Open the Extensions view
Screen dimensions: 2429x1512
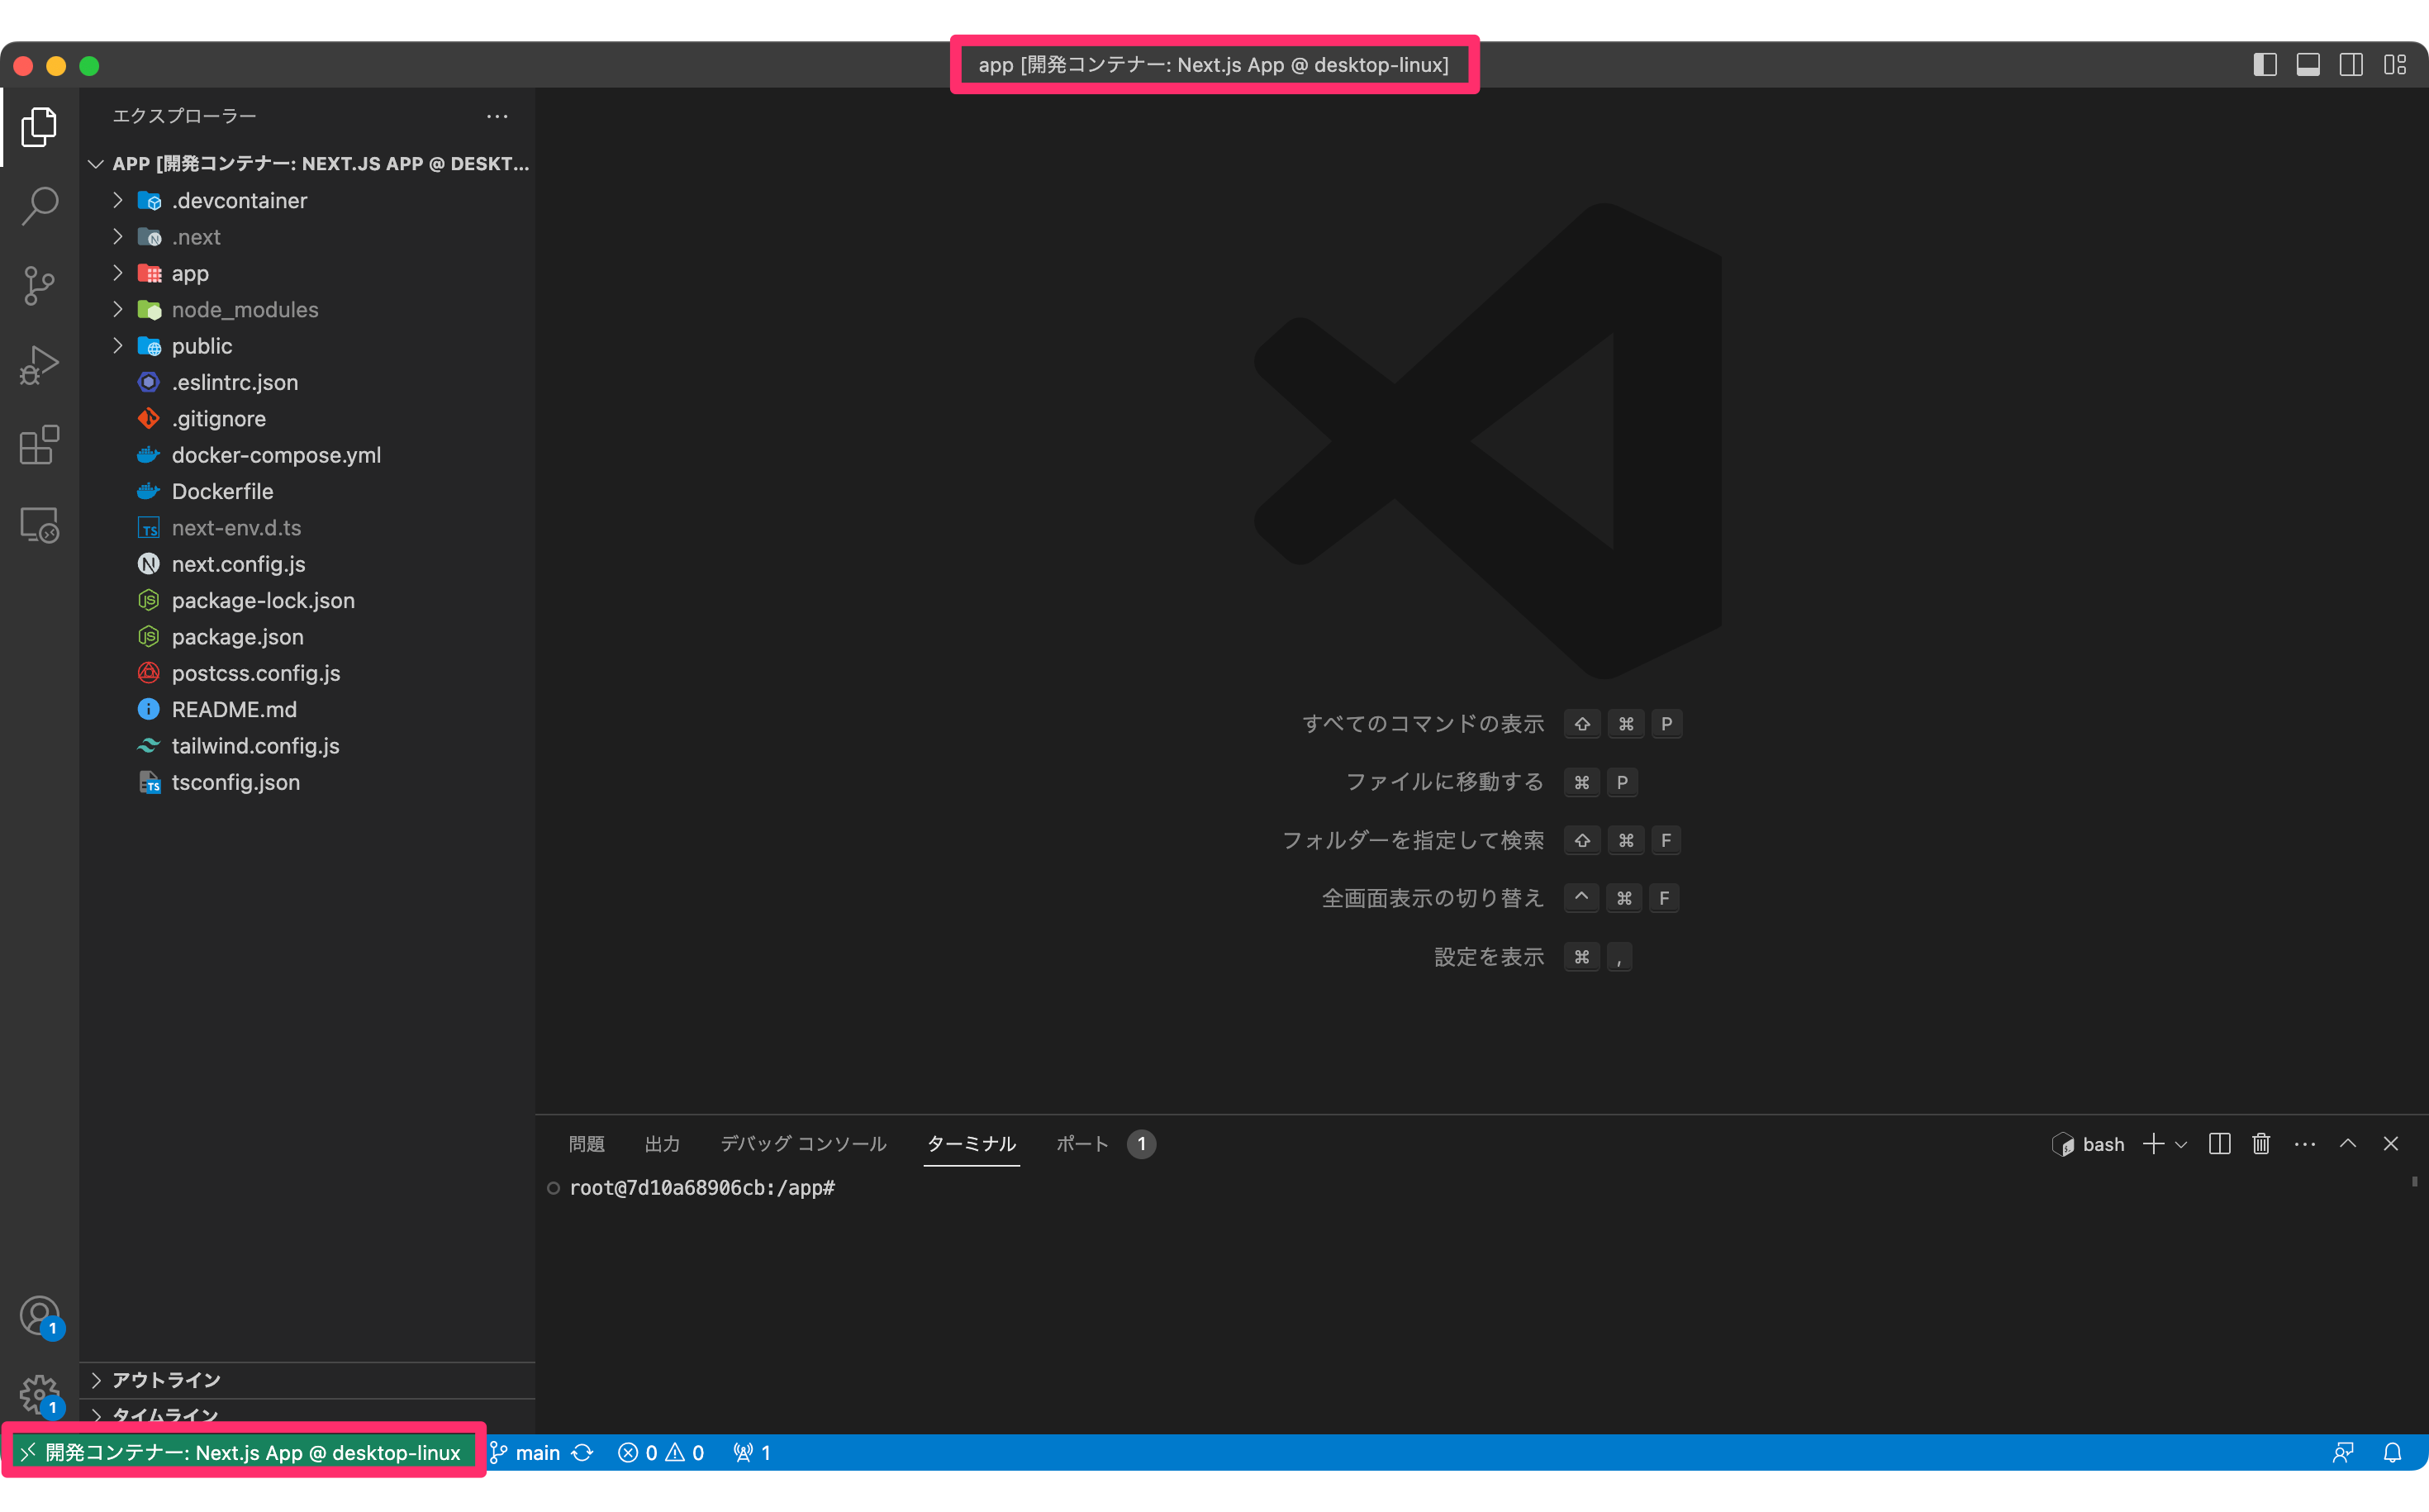tap(38, 445)
